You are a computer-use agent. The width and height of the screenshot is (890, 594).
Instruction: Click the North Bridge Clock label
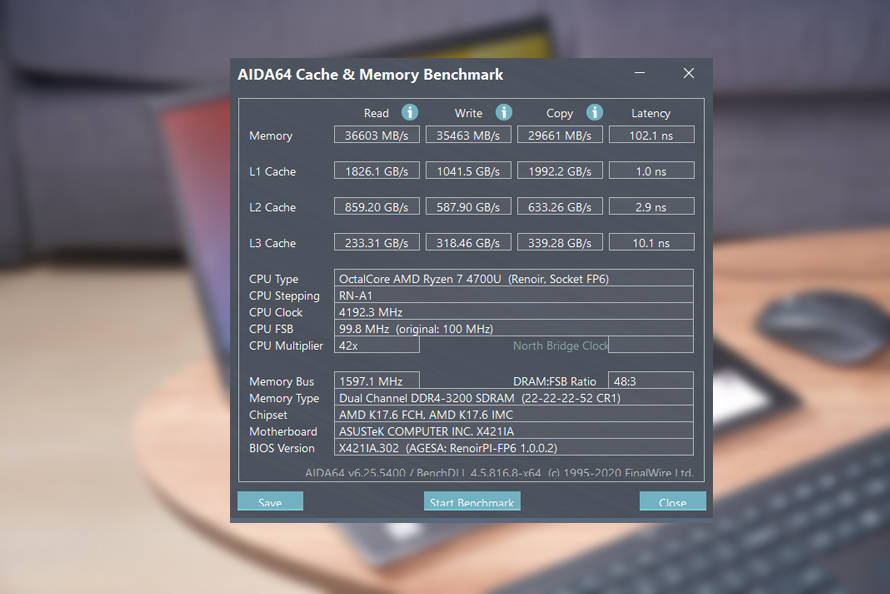(560, 346)
